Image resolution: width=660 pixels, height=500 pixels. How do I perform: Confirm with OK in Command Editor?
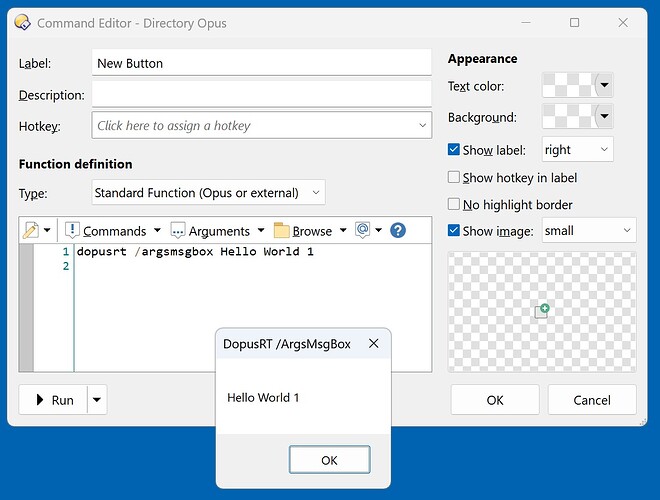coord(495,399)
